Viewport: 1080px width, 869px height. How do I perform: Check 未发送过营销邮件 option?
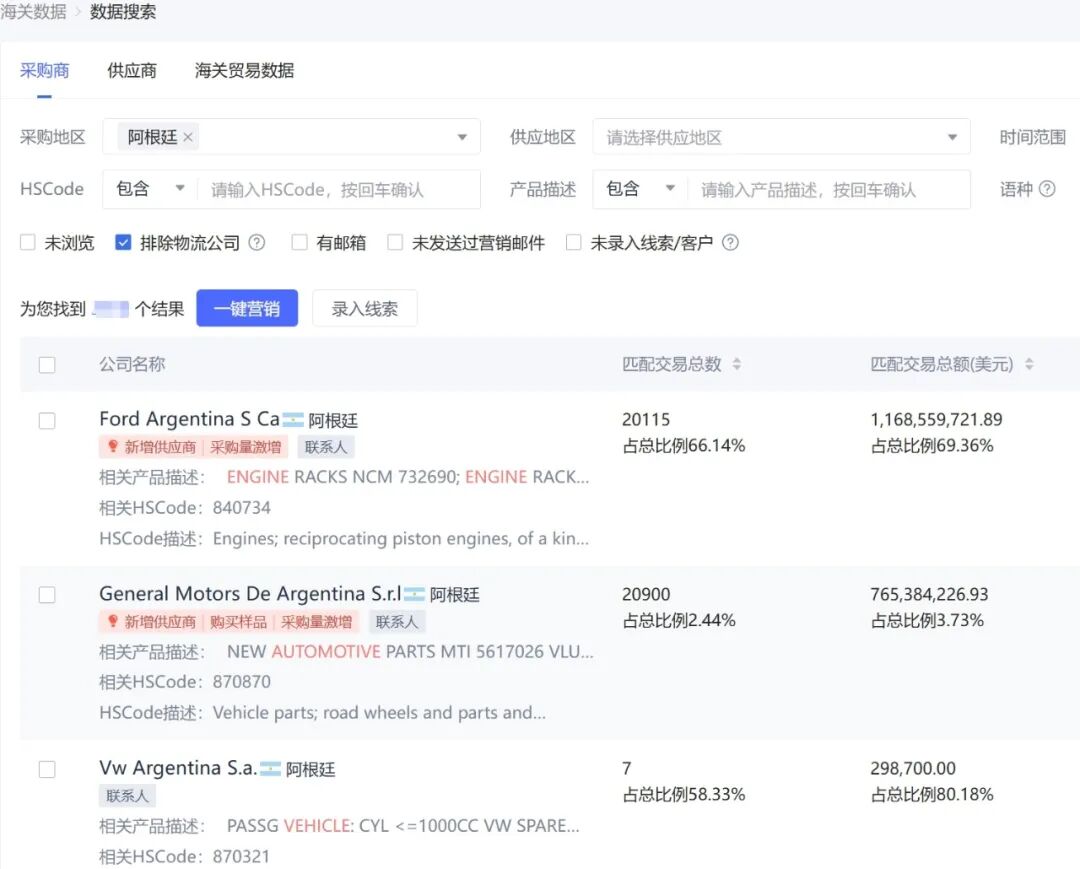[395, 242]
